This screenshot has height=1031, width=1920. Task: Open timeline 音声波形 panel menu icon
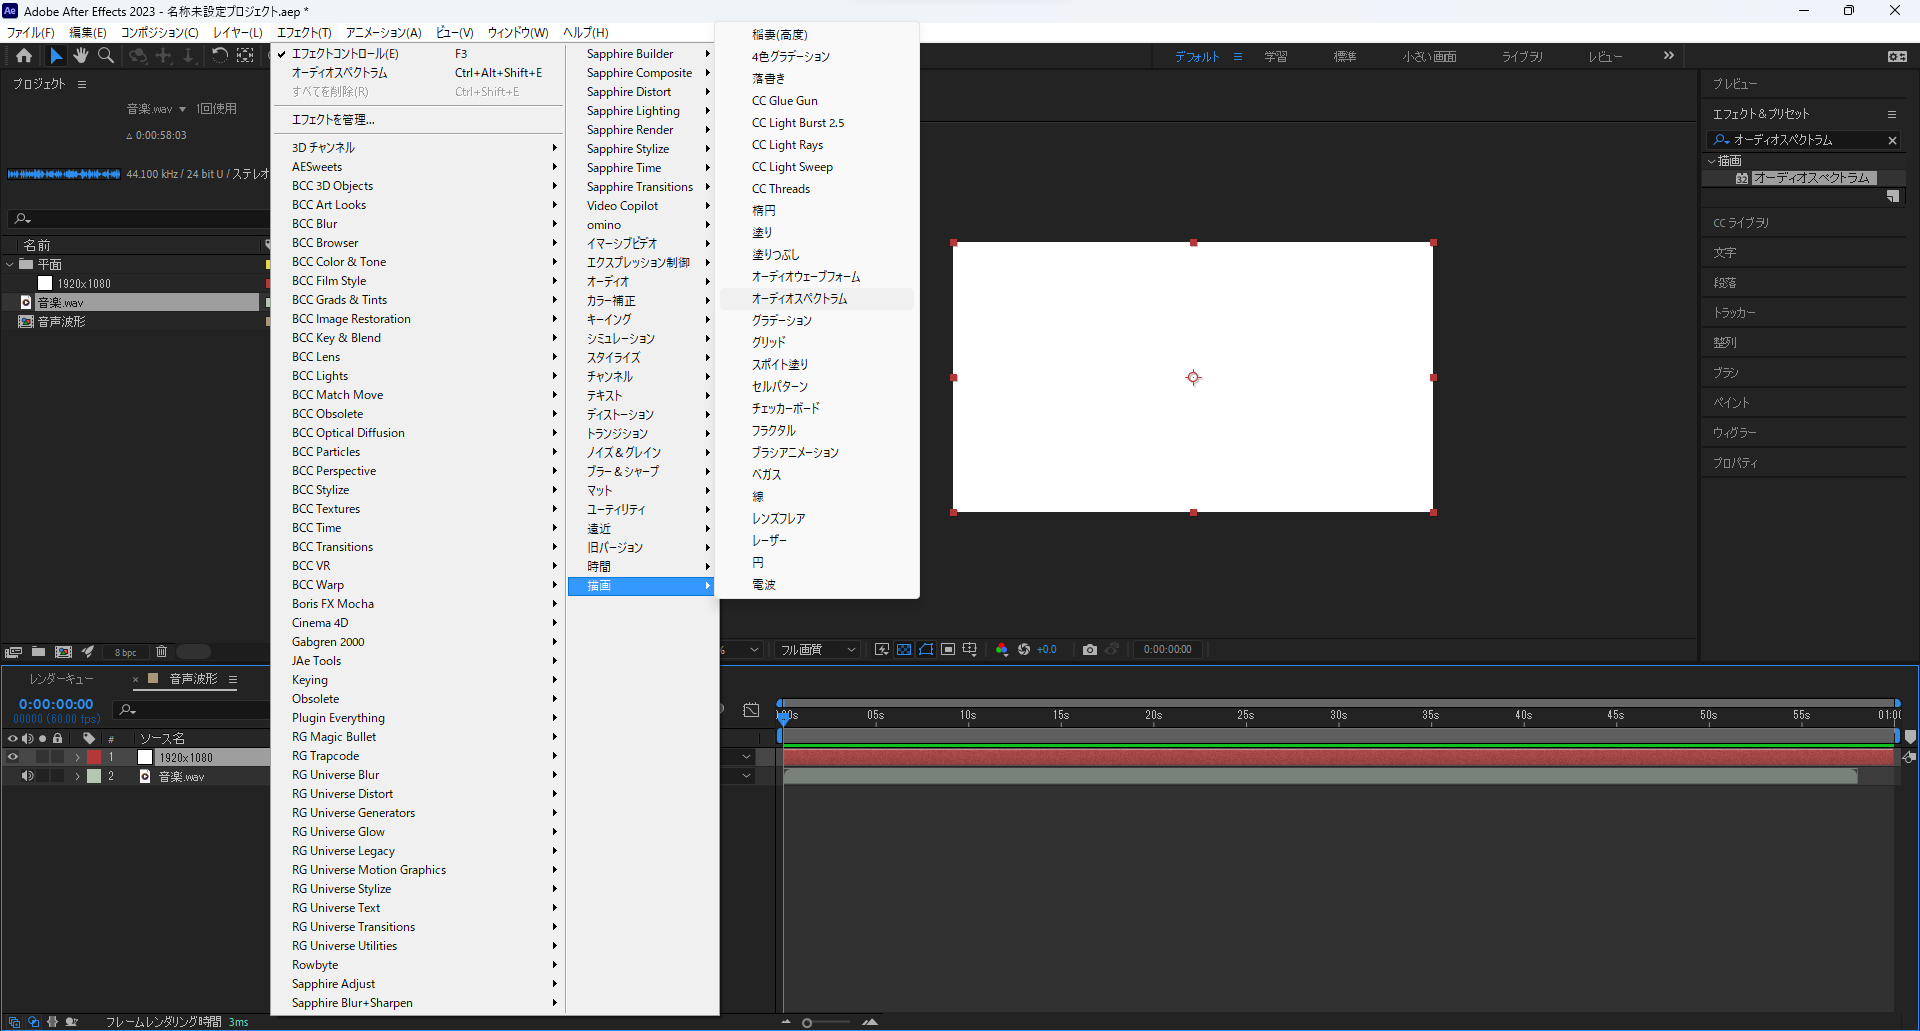(233, 679)
